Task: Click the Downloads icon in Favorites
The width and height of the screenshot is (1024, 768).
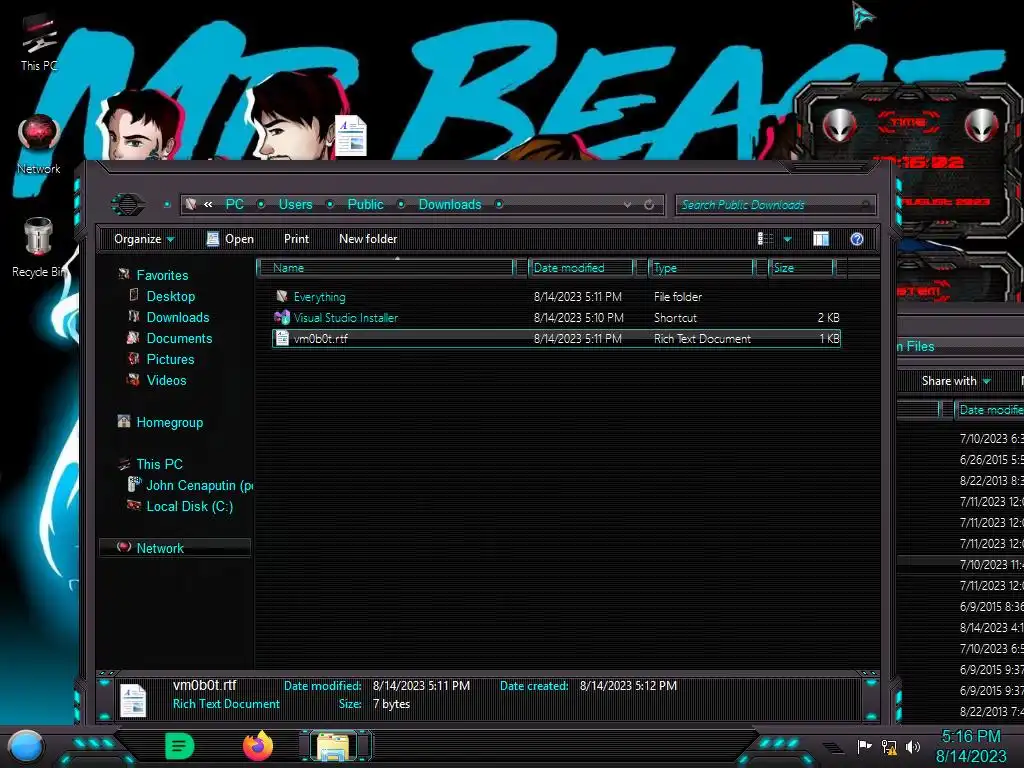Action: click(134, 317)
